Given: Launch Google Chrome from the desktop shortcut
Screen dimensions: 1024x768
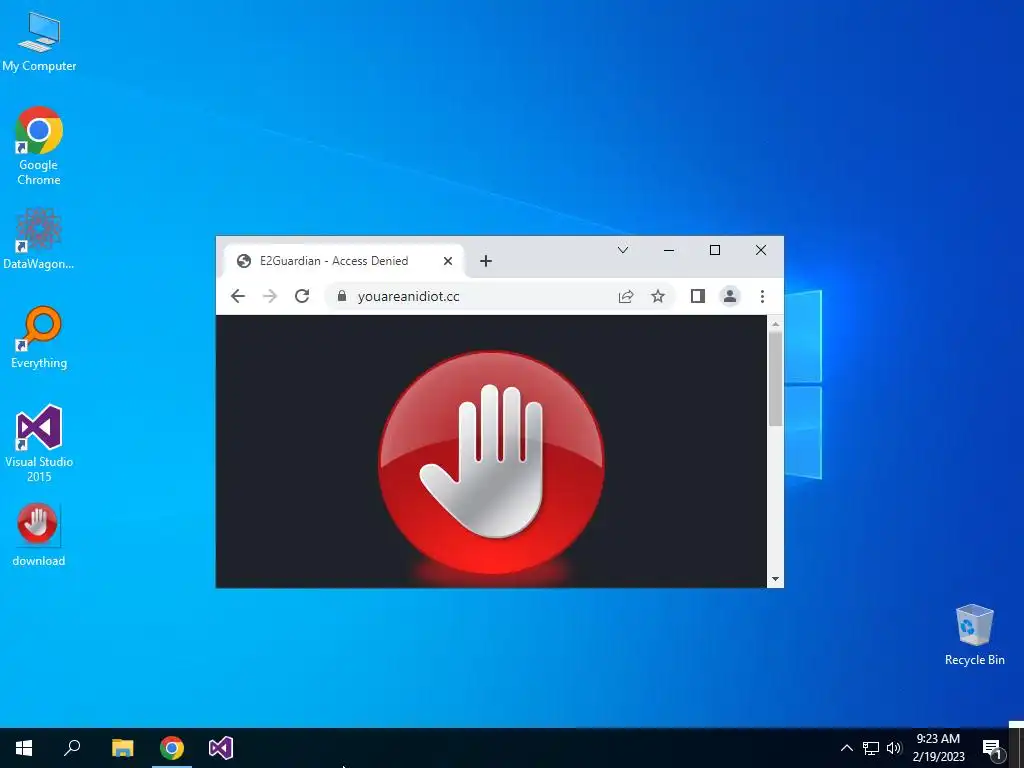Looking at the screenshot, I should click(x=39, y=146).
